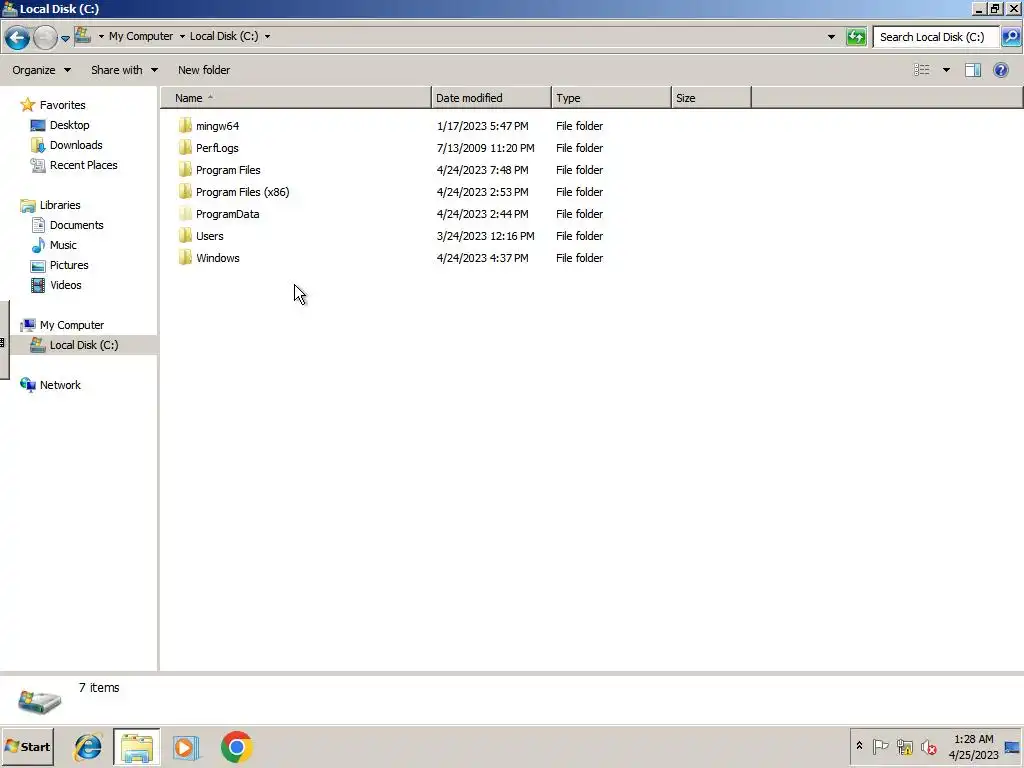This screenshot has width=1024, height=768.
Task: Open the Pictures library
Action: (69, 265)
